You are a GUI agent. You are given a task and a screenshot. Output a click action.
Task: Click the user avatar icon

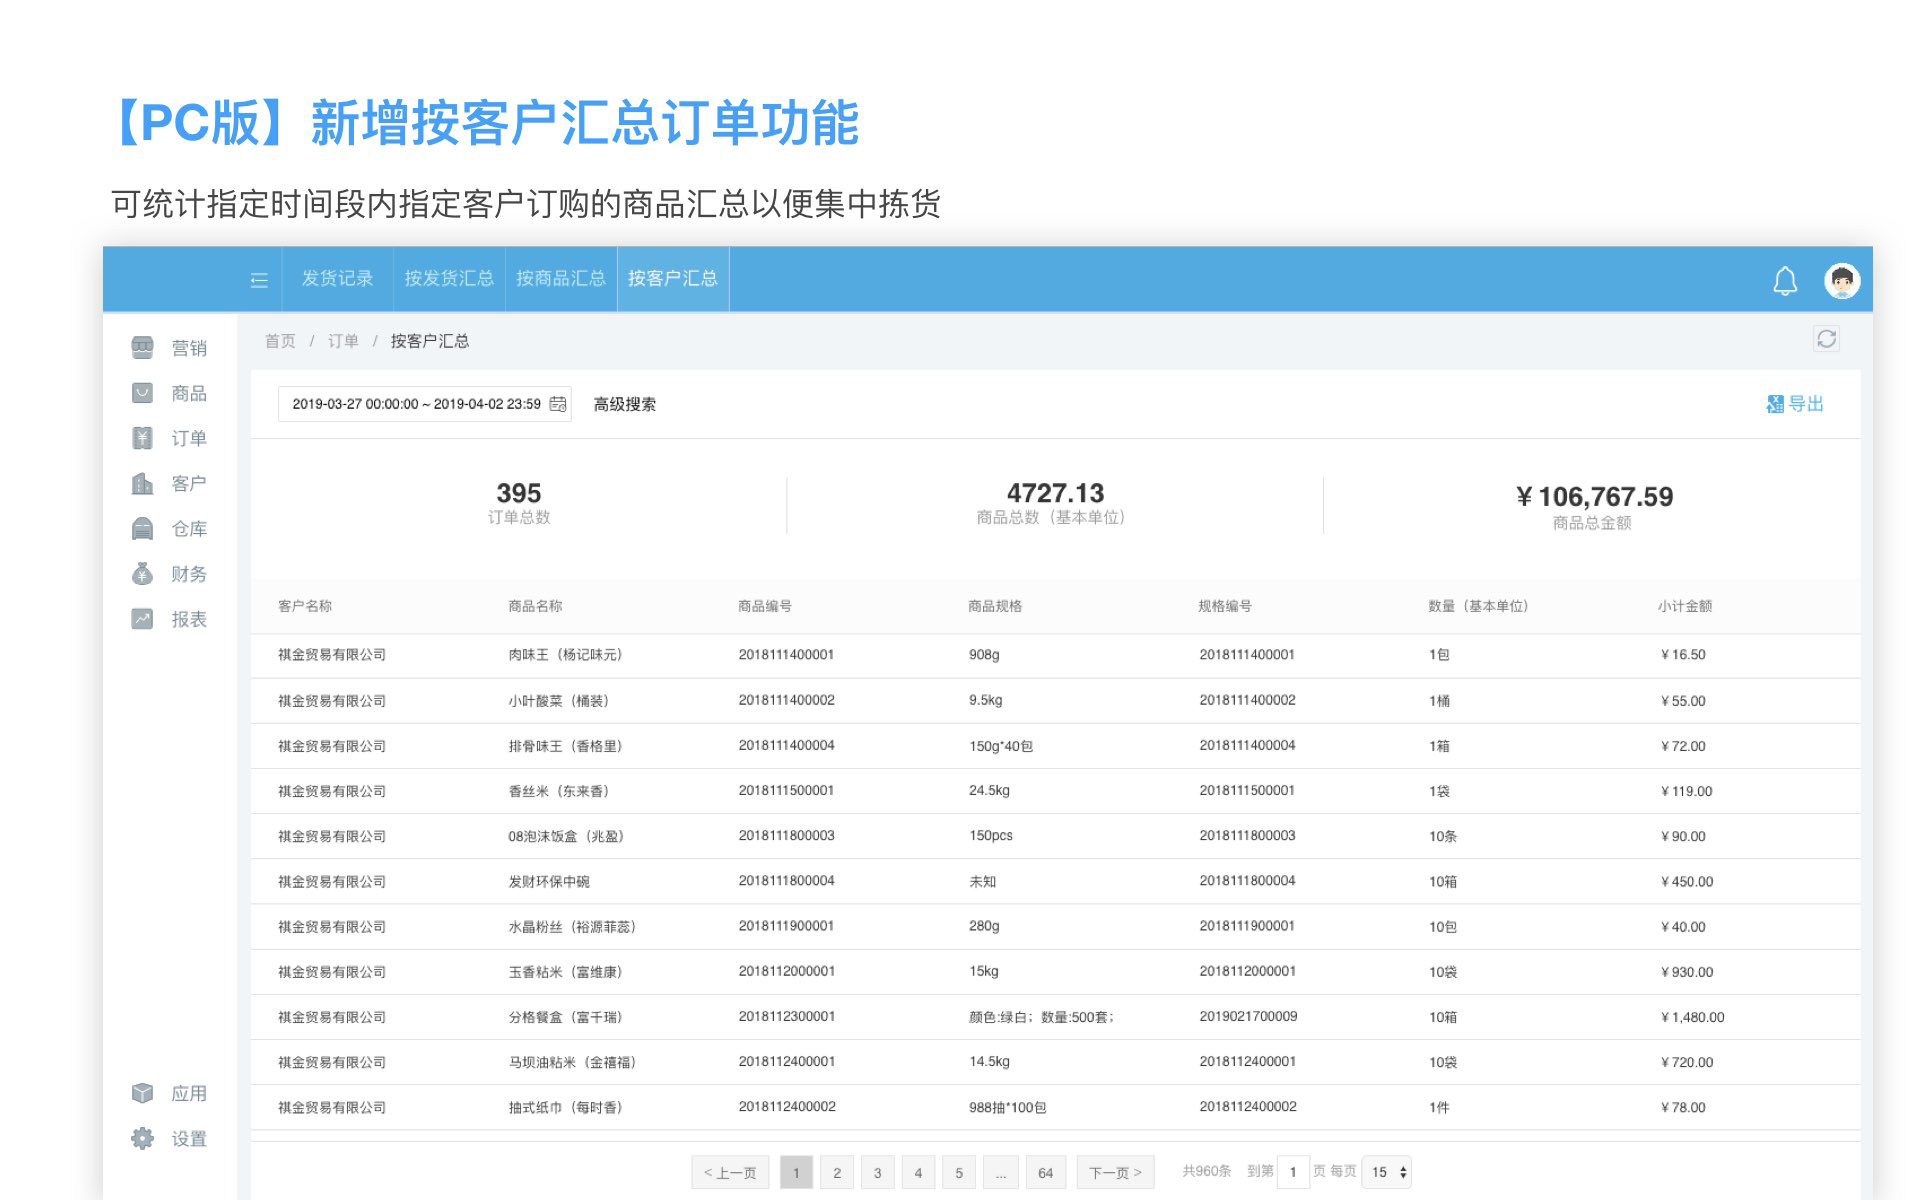coord(1841,281)
